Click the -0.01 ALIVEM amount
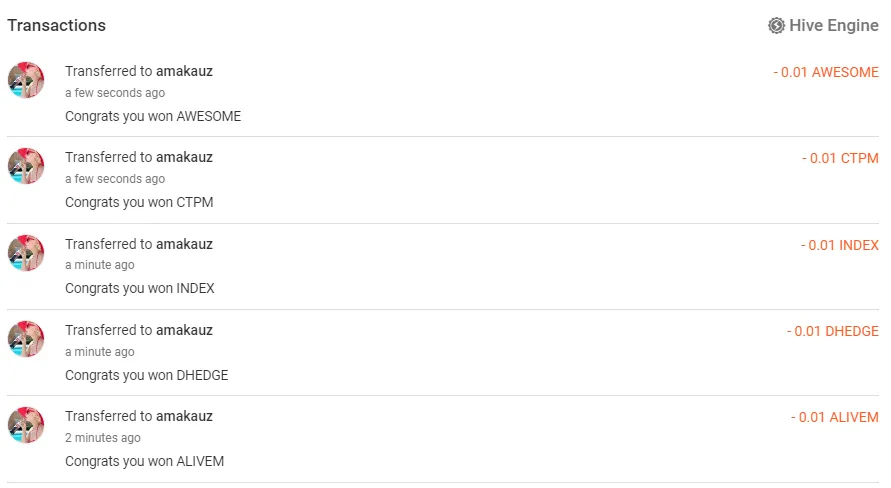This screenshot has height=488, width=891. [834, 418]
